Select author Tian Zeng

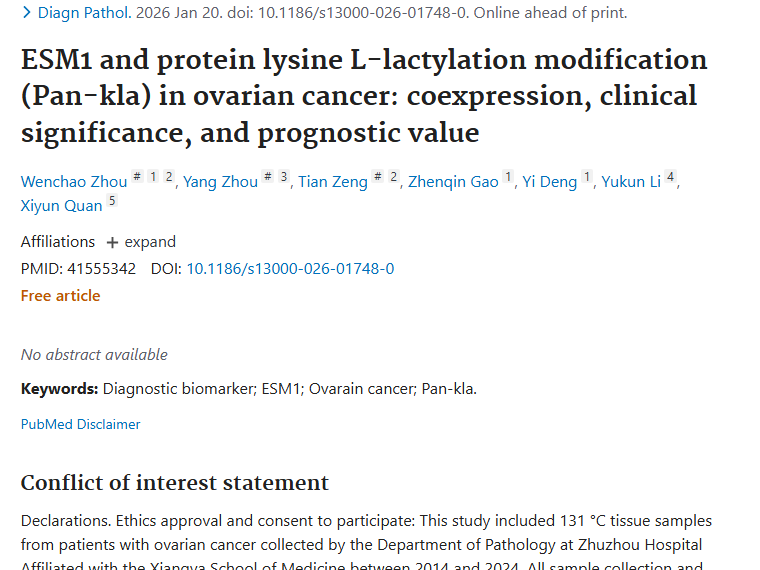[x=333, y=182]
